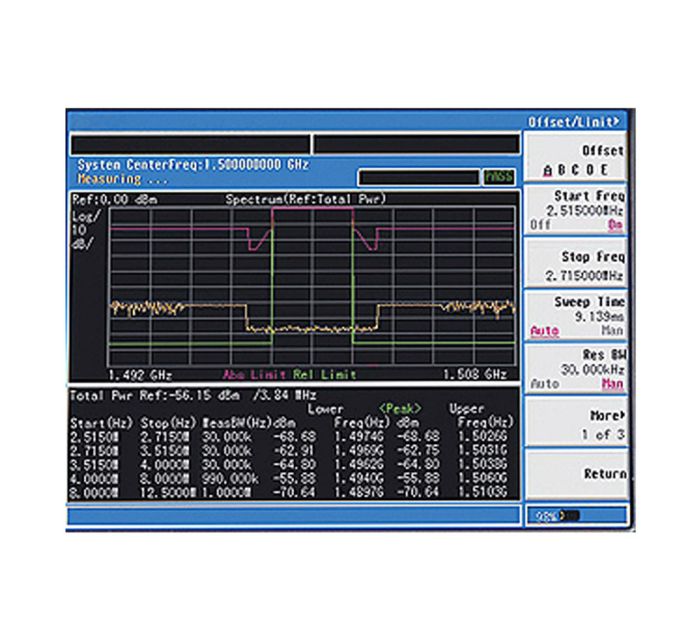Click the Measuring status text
Viewport: 700px width, 640px height.
(x=123, y=179)
